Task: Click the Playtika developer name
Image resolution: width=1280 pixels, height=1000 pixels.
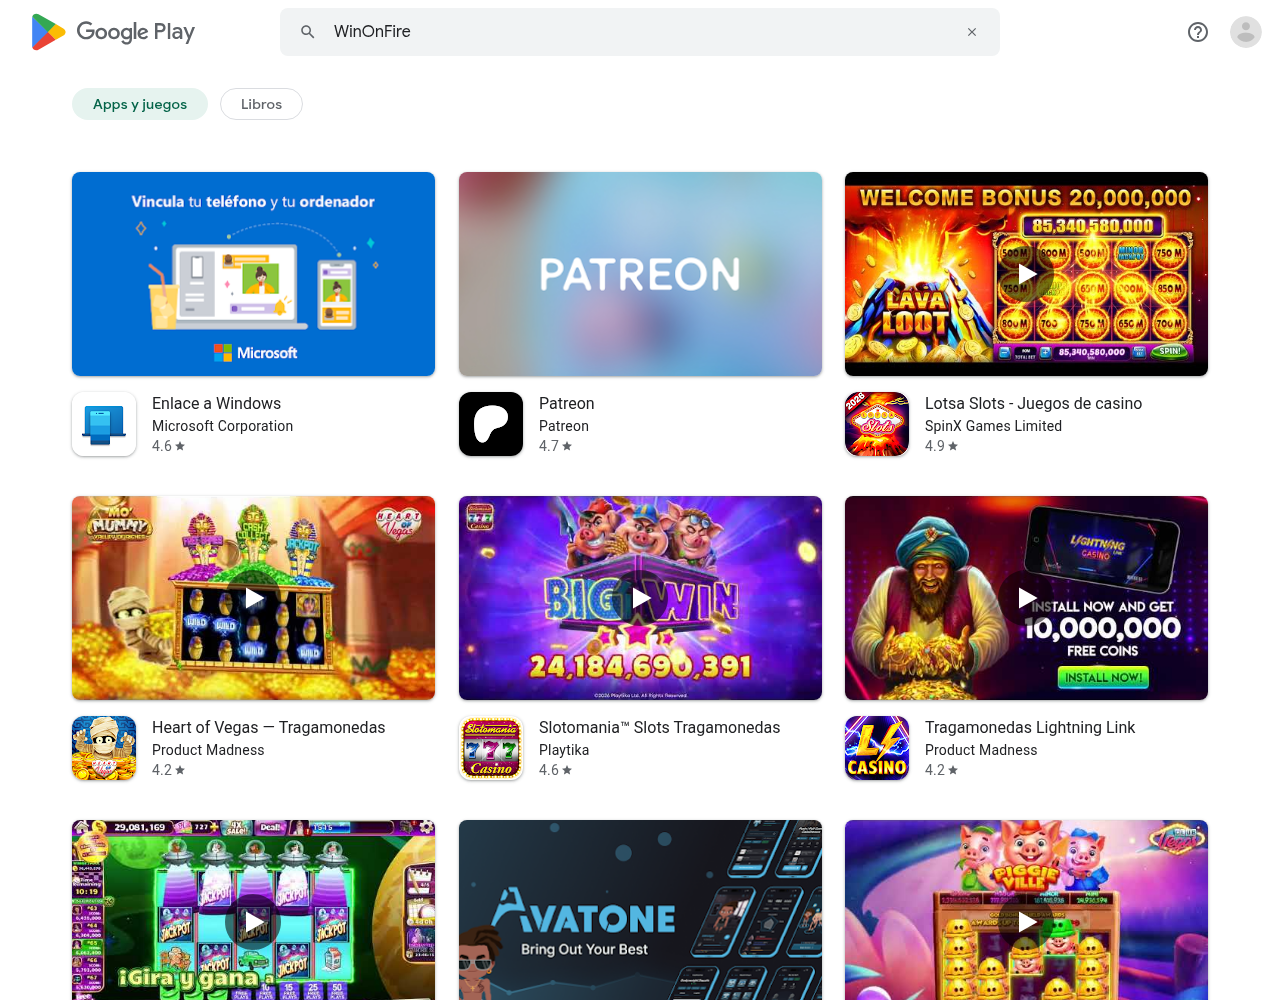Action: (x=564, y=750)
